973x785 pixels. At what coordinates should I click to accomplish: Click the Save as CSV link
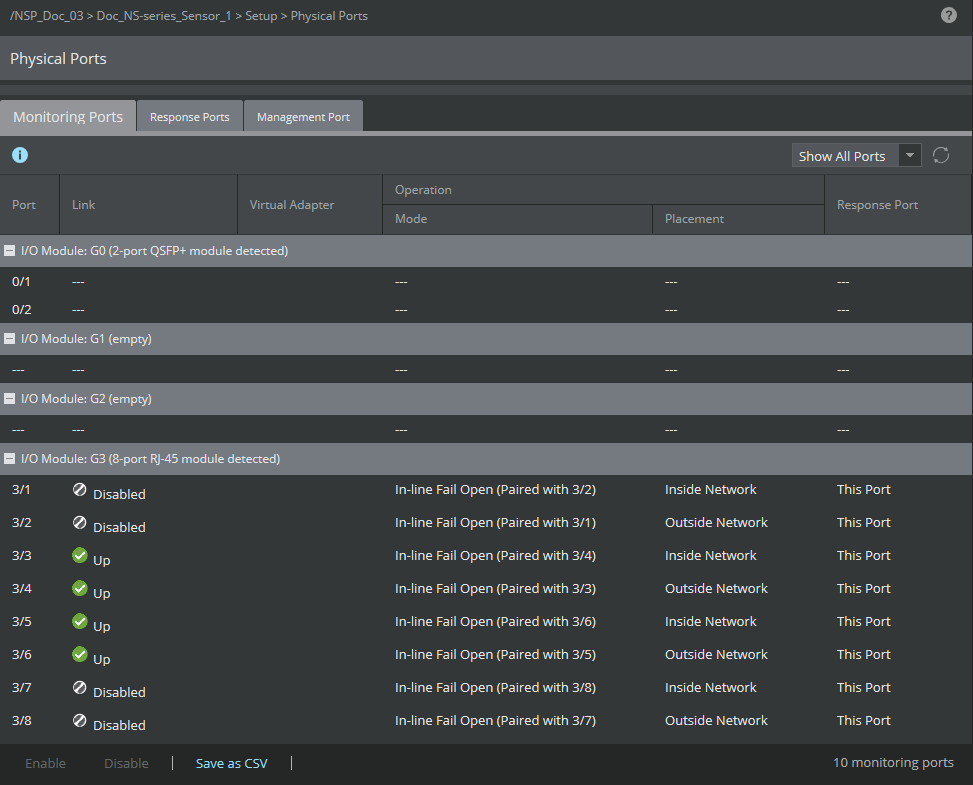(231, 763)
